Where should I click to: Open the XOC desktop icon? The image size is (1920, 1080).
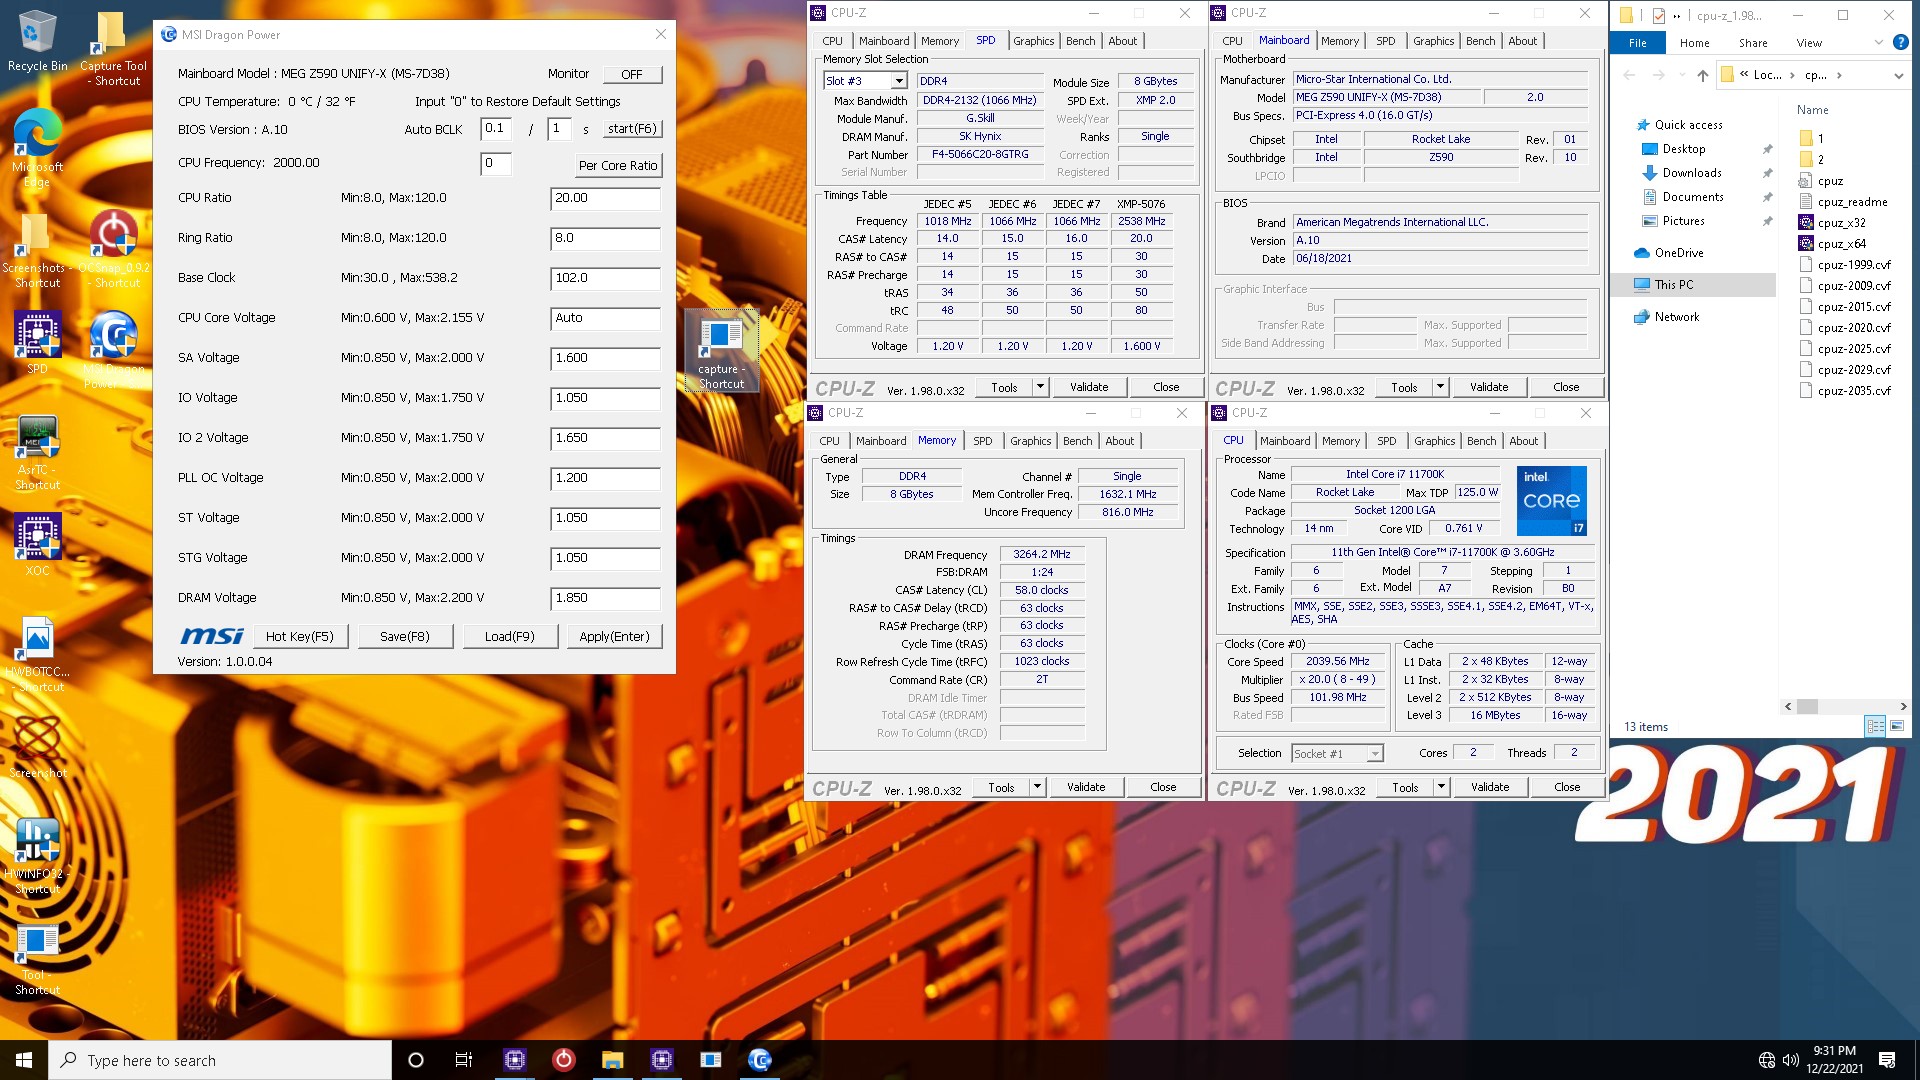37,545
